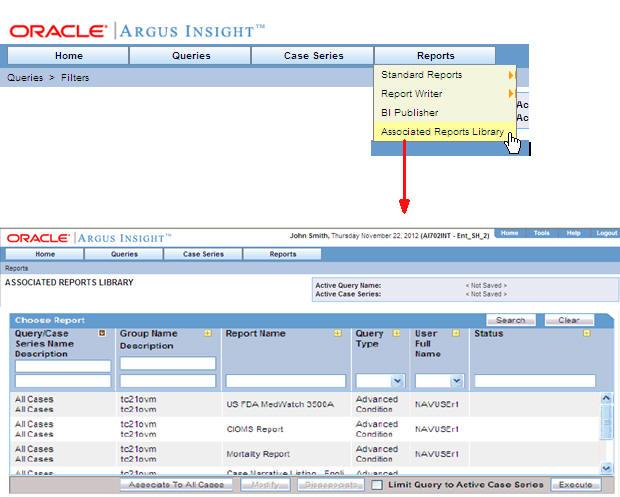Click the Filters breadcrumb in upper window

click(75, 77)
